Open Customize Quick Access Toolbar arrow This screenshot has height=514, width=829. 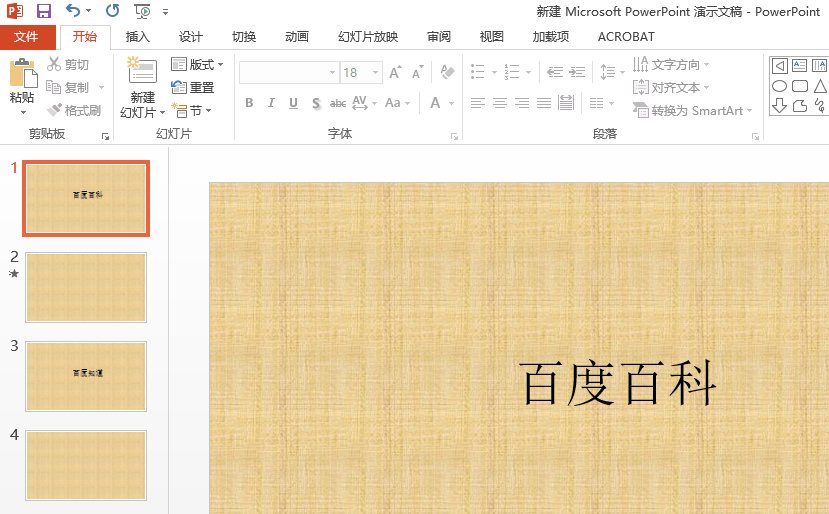(x=165, y=12)
